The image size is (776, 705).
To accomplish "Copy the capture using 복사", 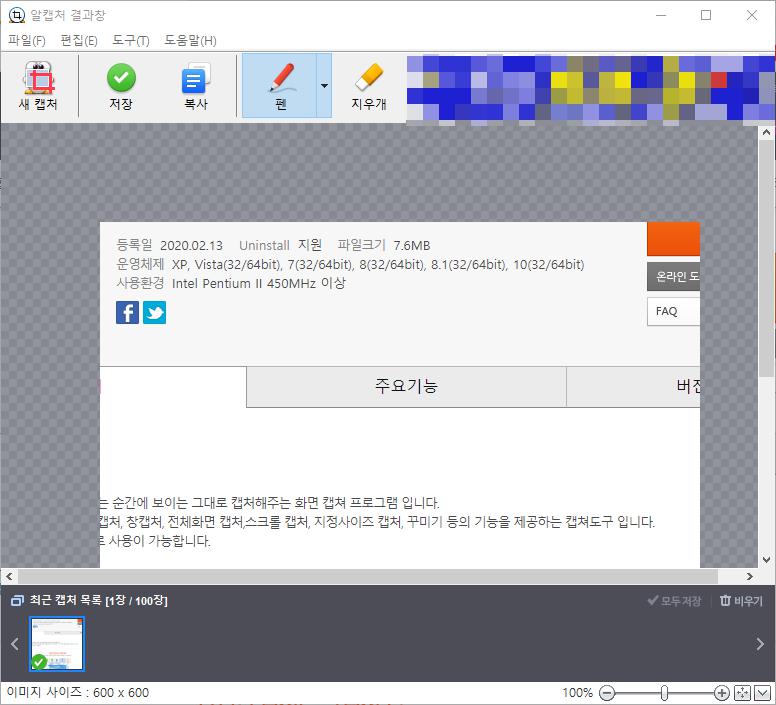I will (196, 86).
